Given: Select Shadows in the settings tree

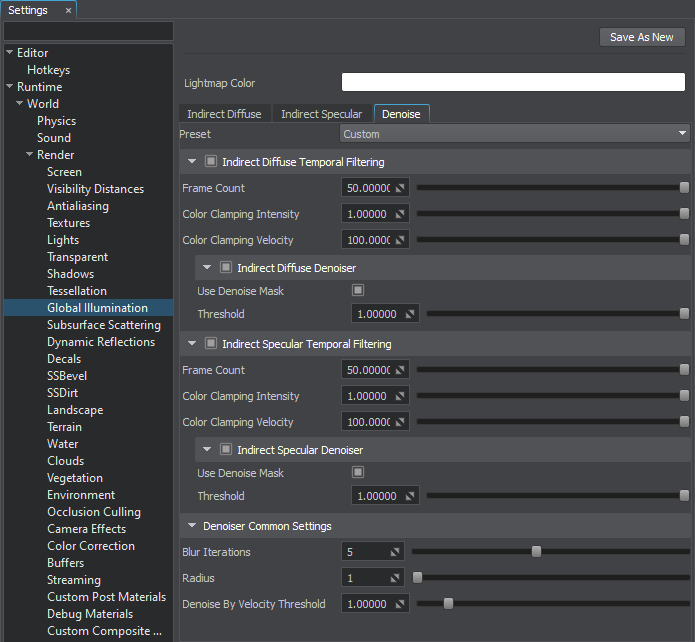Looking at the screenshot, I should click(70, 274).
